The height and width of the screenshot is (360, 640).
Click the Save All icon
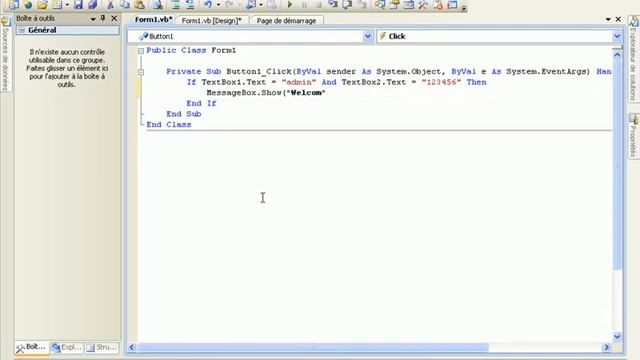pyautogui.click(x=93, y=4)
